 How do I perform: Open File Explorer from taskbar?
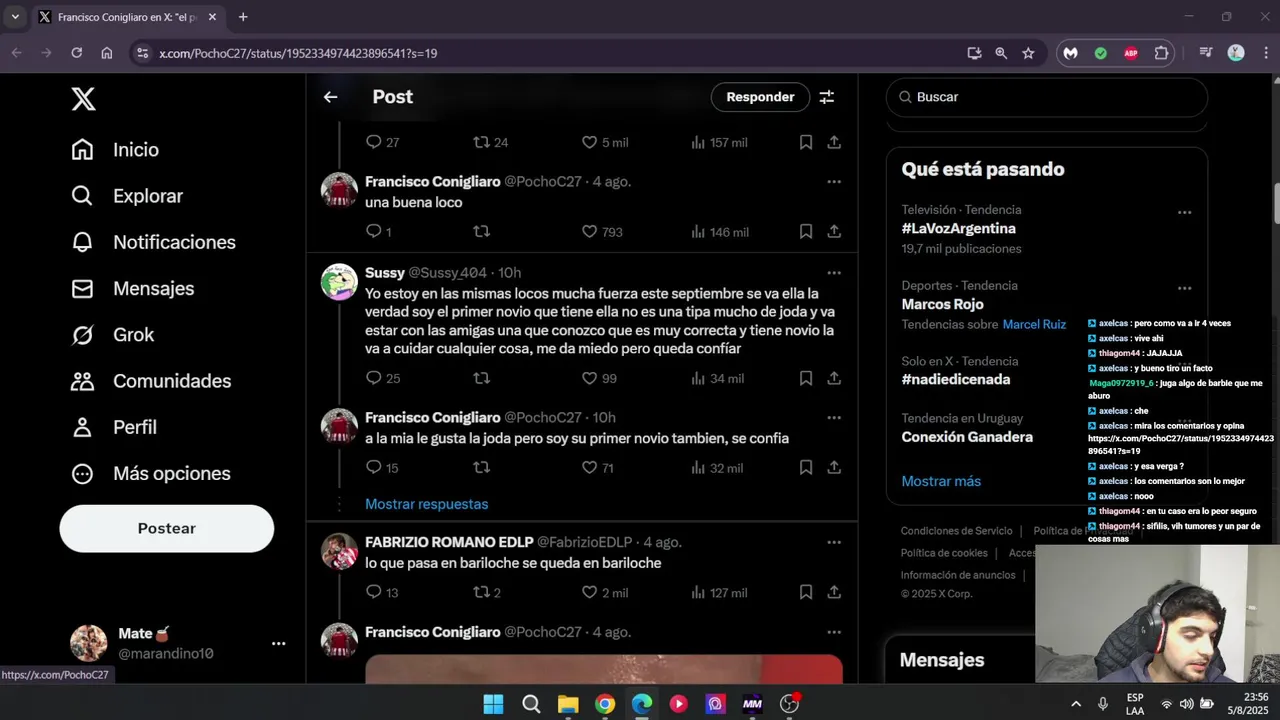568,704
